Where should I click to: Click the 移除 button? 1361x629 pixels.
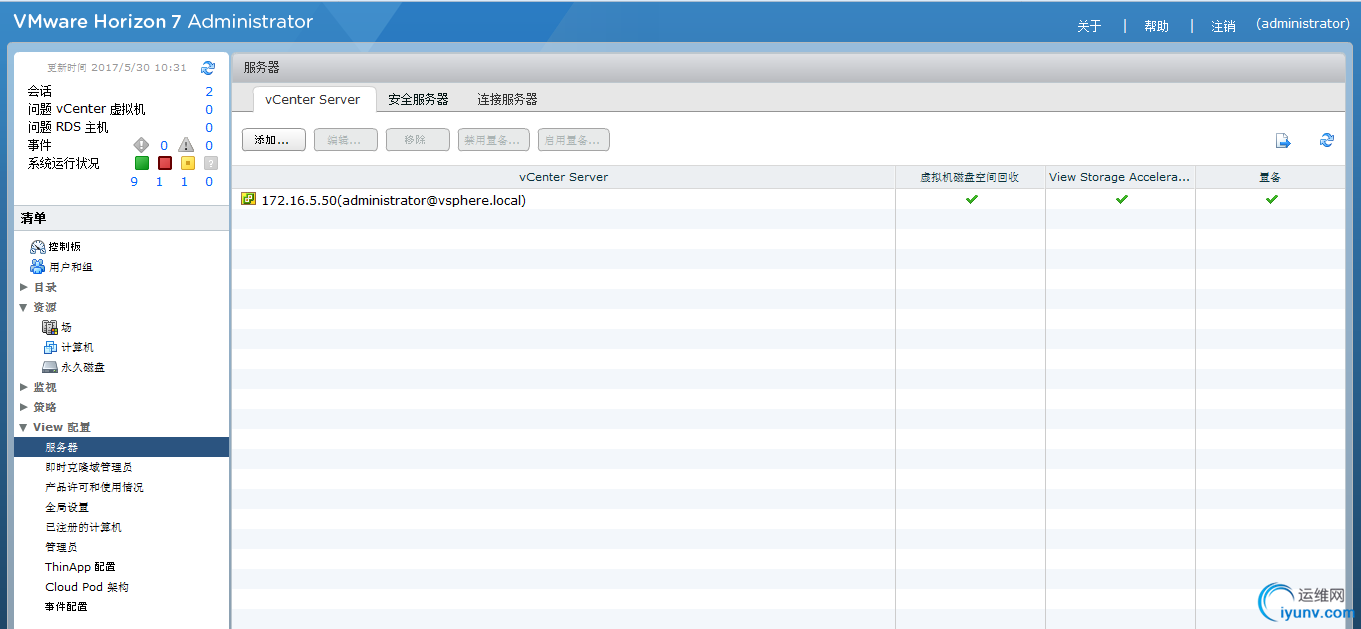coord(417,140)
